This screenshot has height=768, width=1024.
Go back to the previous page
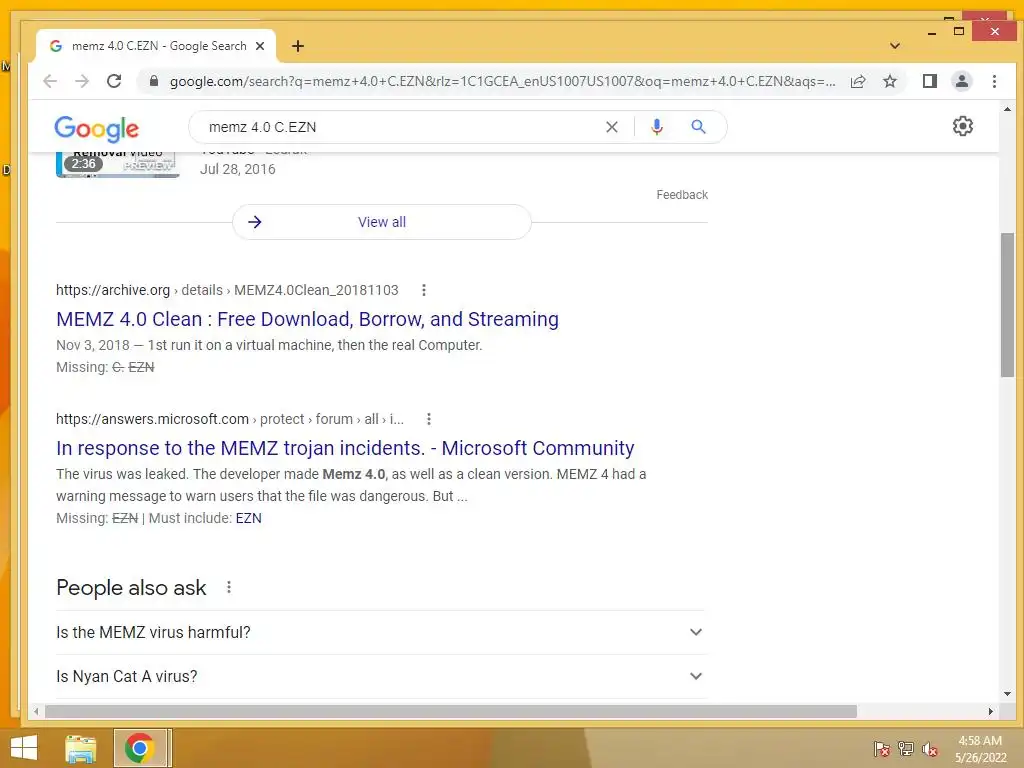click(x=50, y=81)
